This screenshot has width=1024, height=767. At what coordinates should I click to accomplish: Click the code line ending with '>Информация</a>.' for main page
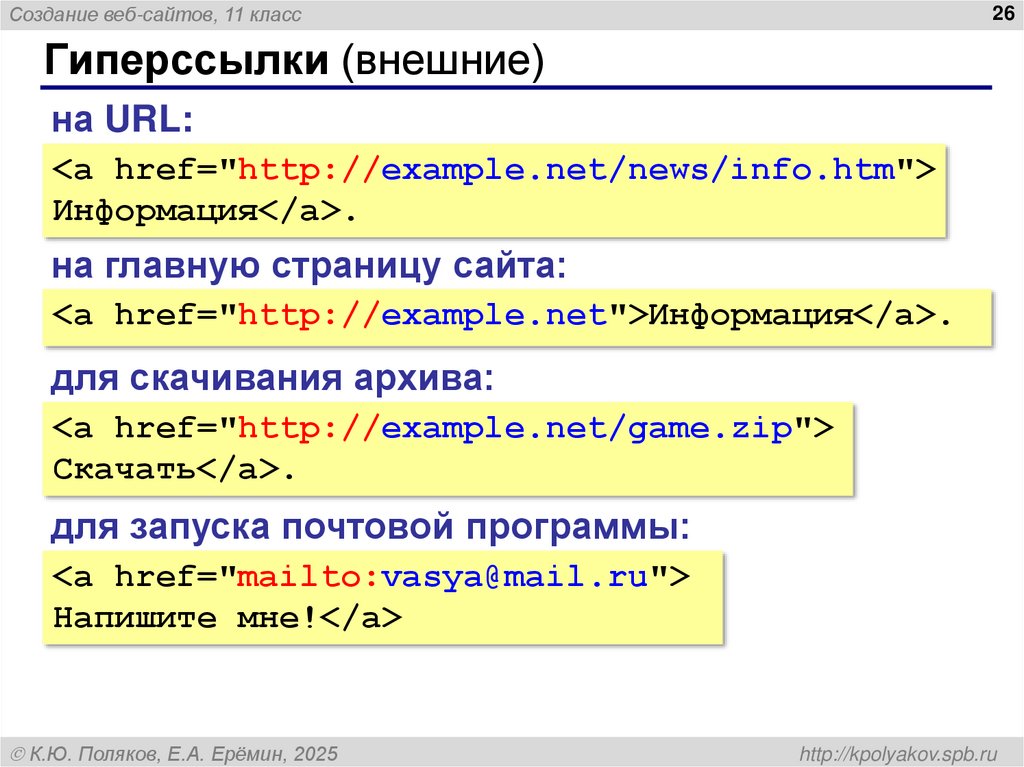502,316
